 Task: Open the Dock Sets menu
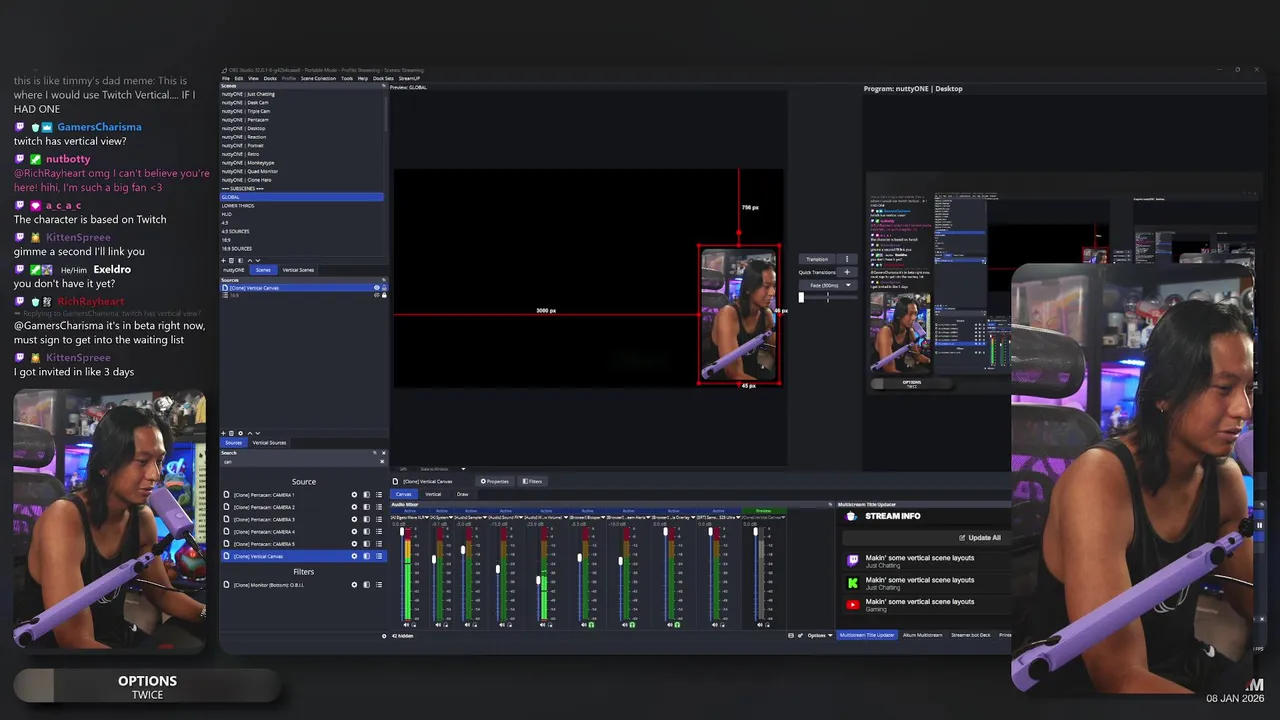[383, 78]
